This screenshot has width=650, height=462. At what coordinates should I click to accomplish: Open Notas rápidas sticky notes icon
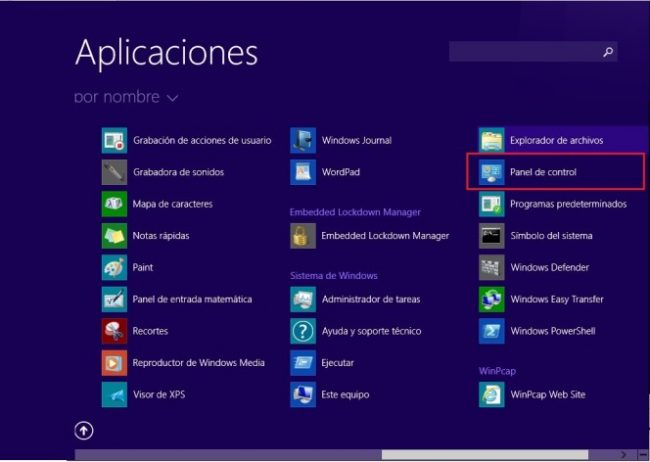coord(114,236)
